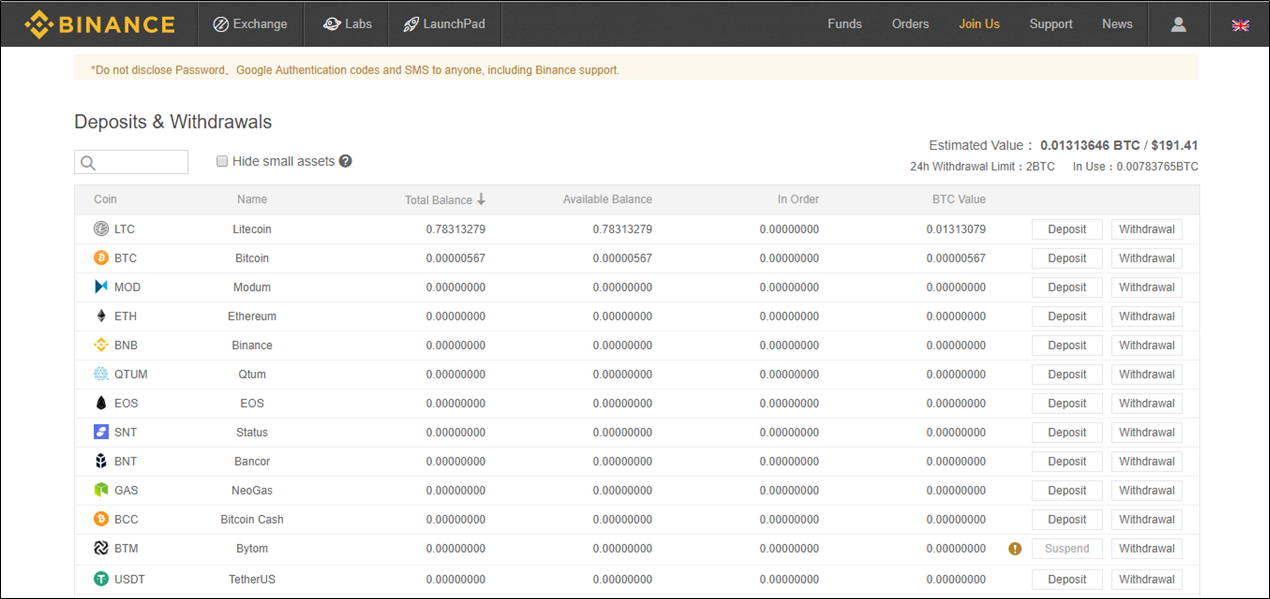Image resolution: width=1270 pixels, height=599 pixels.
Task: Click the Exchange icon in the header
Action: pos(221,24)
